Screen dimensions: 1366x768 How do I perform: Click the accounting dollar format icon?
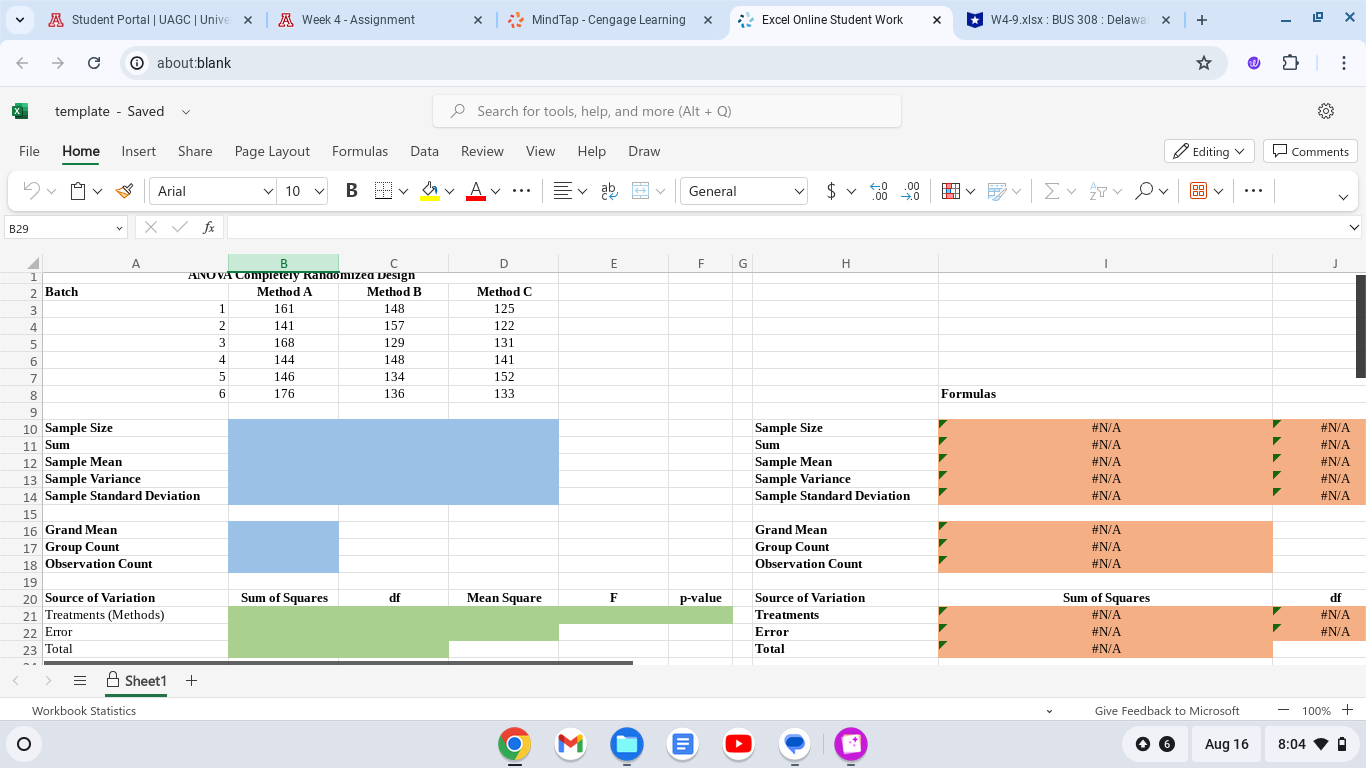831,191
